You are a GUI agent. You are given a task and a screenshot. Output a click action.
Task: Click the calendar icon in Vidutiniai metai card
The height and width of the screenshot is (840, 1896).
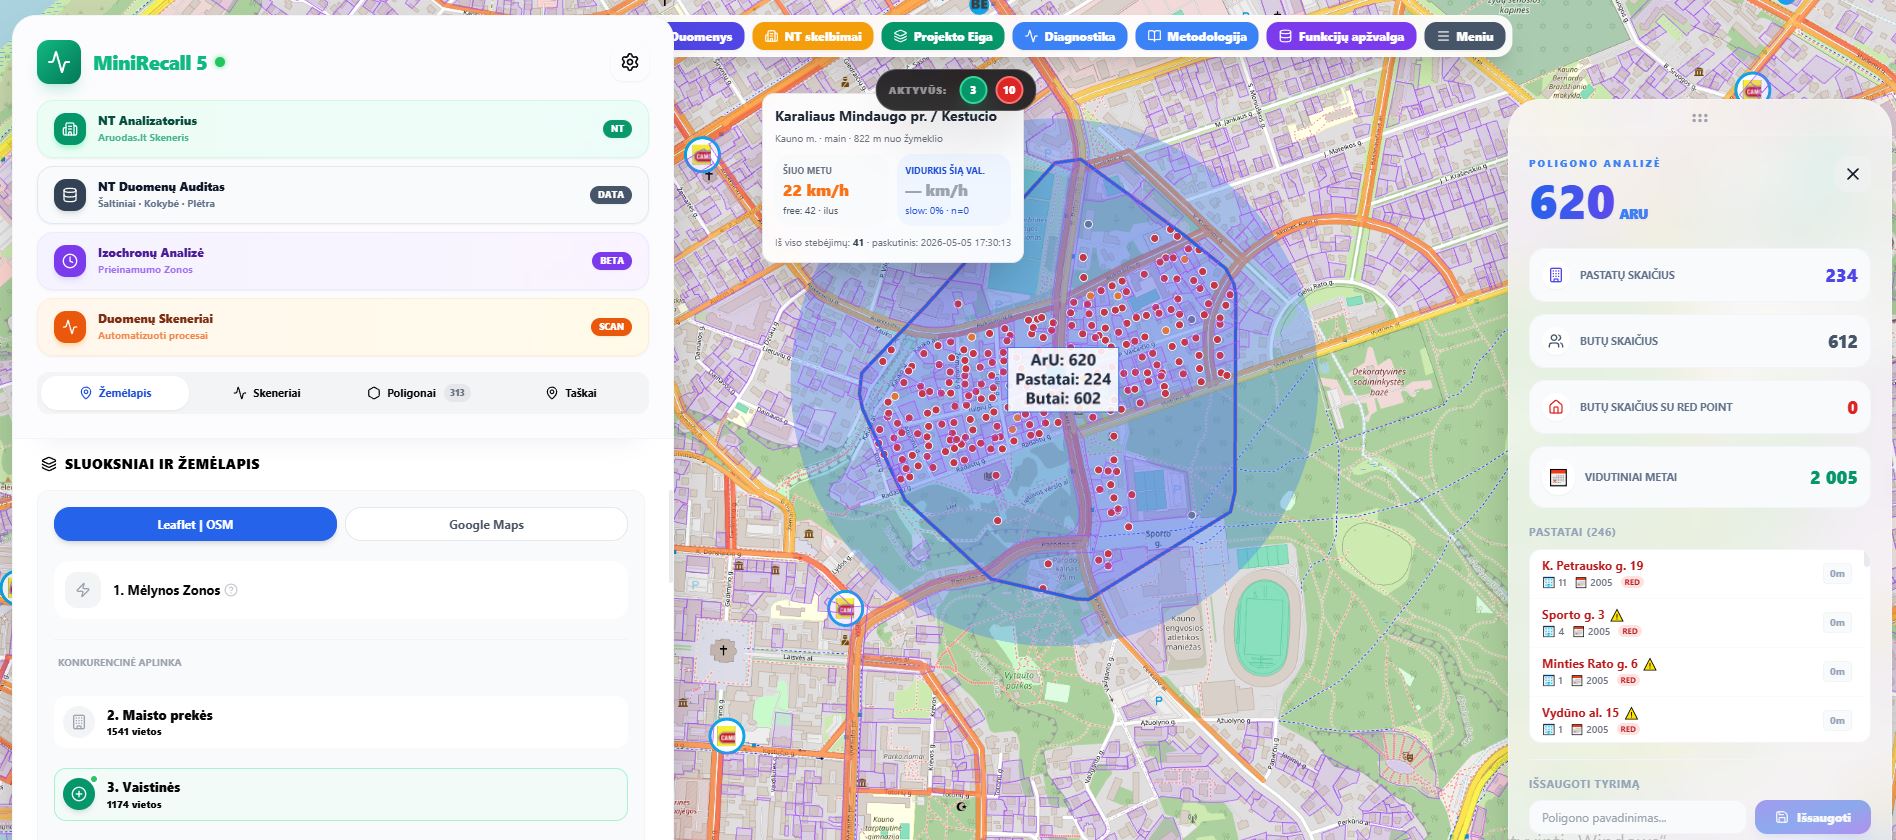1558,477
